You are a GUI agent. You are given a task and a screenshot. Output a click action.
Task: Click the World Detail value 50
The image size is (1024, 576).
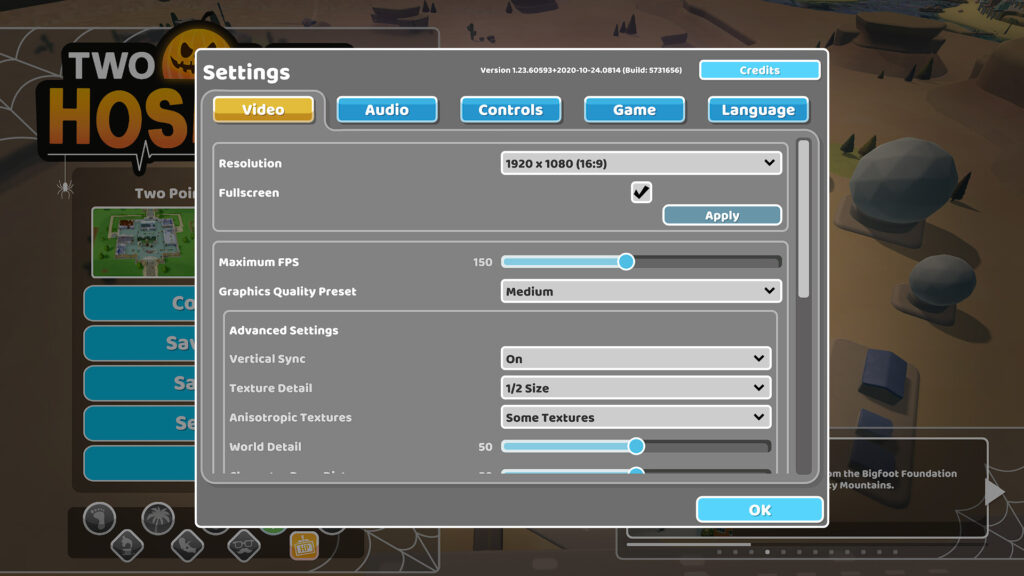tap(485, 447)
